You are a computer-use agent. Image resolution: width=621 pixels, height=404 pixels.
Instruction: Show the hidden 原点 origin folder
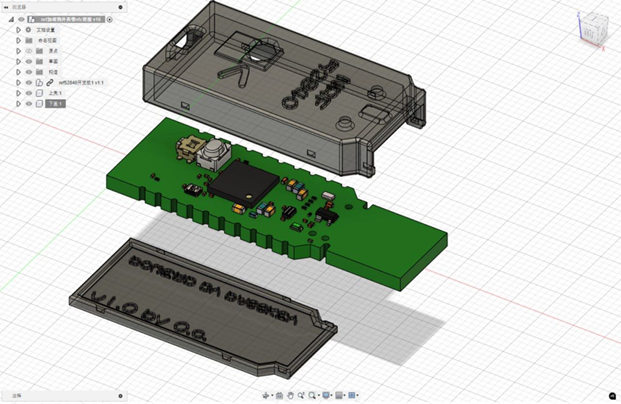pos(29,51)
